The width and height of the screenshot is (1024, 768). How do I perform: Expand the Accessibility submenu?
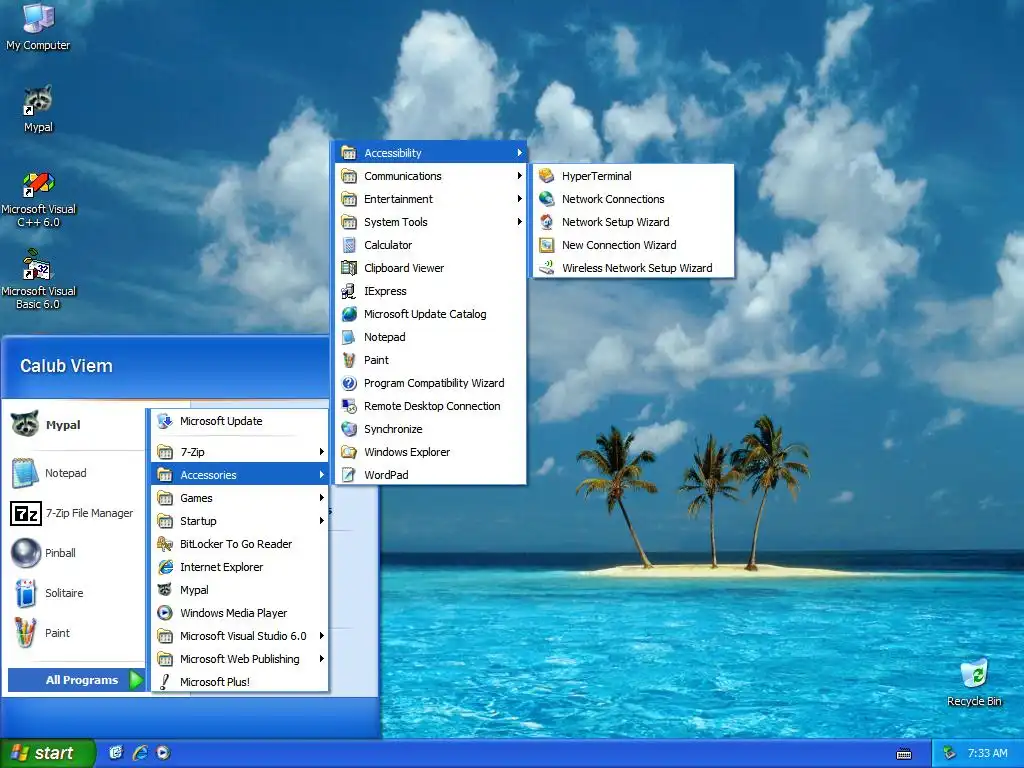tap(430, 153)
